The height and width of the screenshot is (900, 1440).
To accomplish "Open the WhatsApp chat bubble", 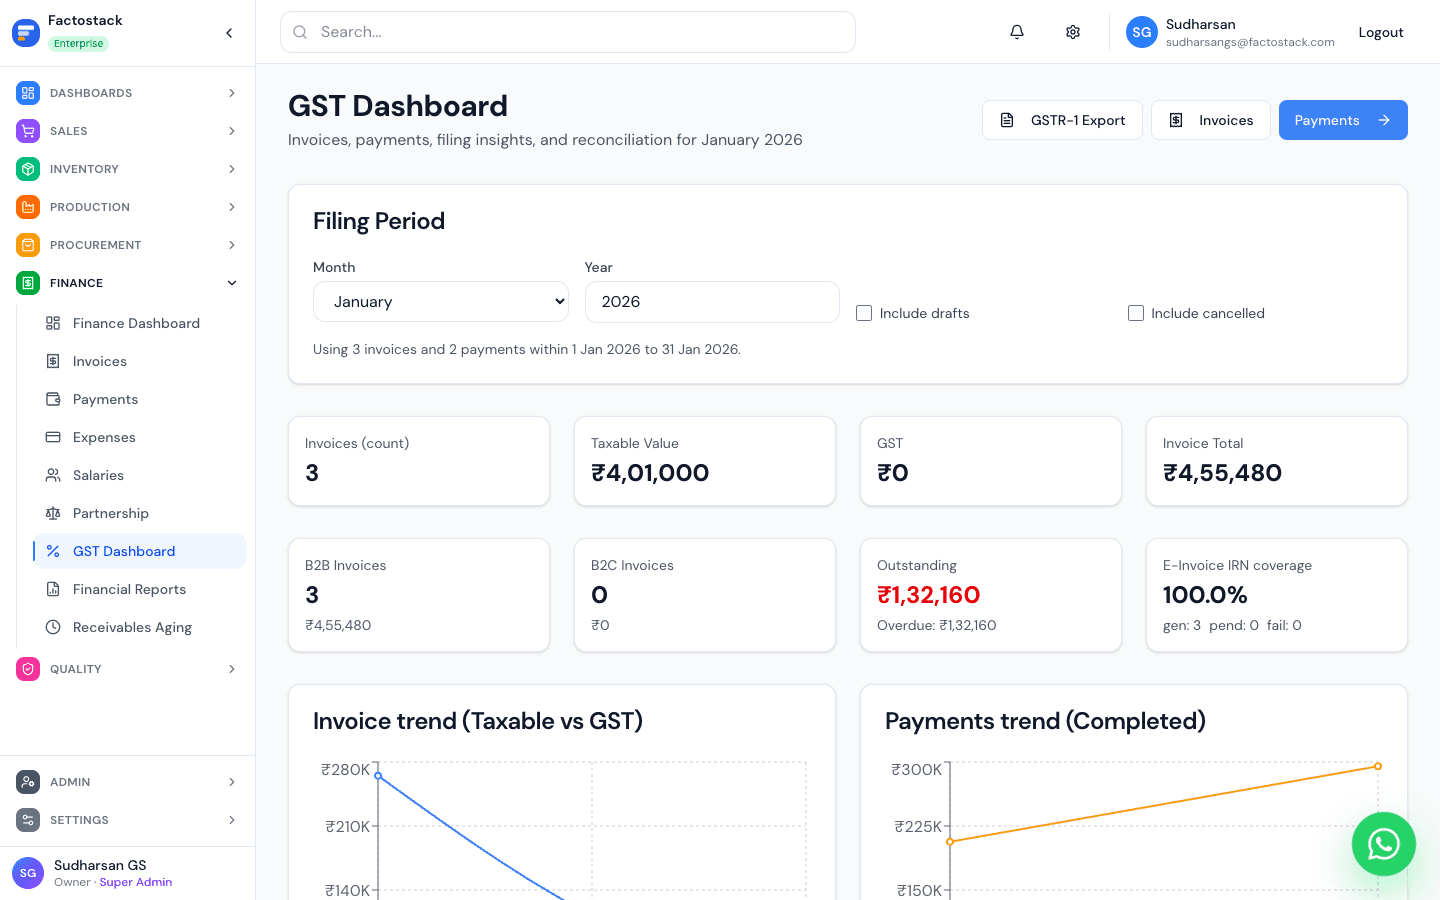I will pos(1384,844).
